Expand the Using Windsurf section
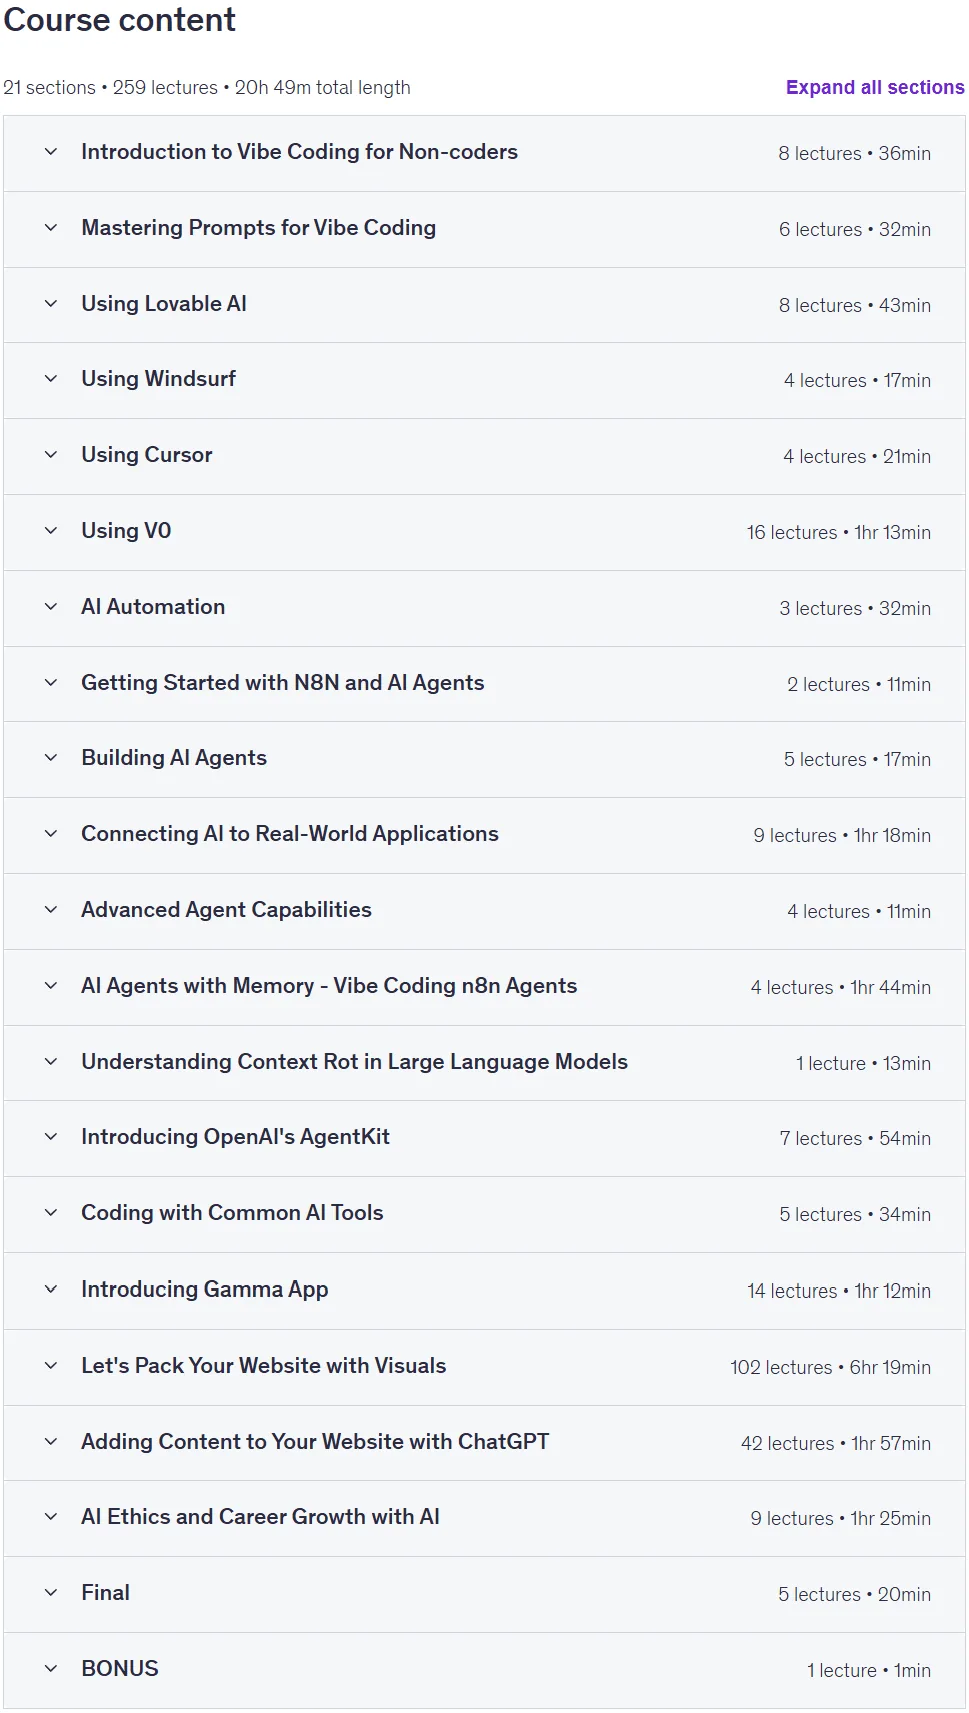Image resolution: width=969 pixels, height=1713 pixels. coord(484,380)
